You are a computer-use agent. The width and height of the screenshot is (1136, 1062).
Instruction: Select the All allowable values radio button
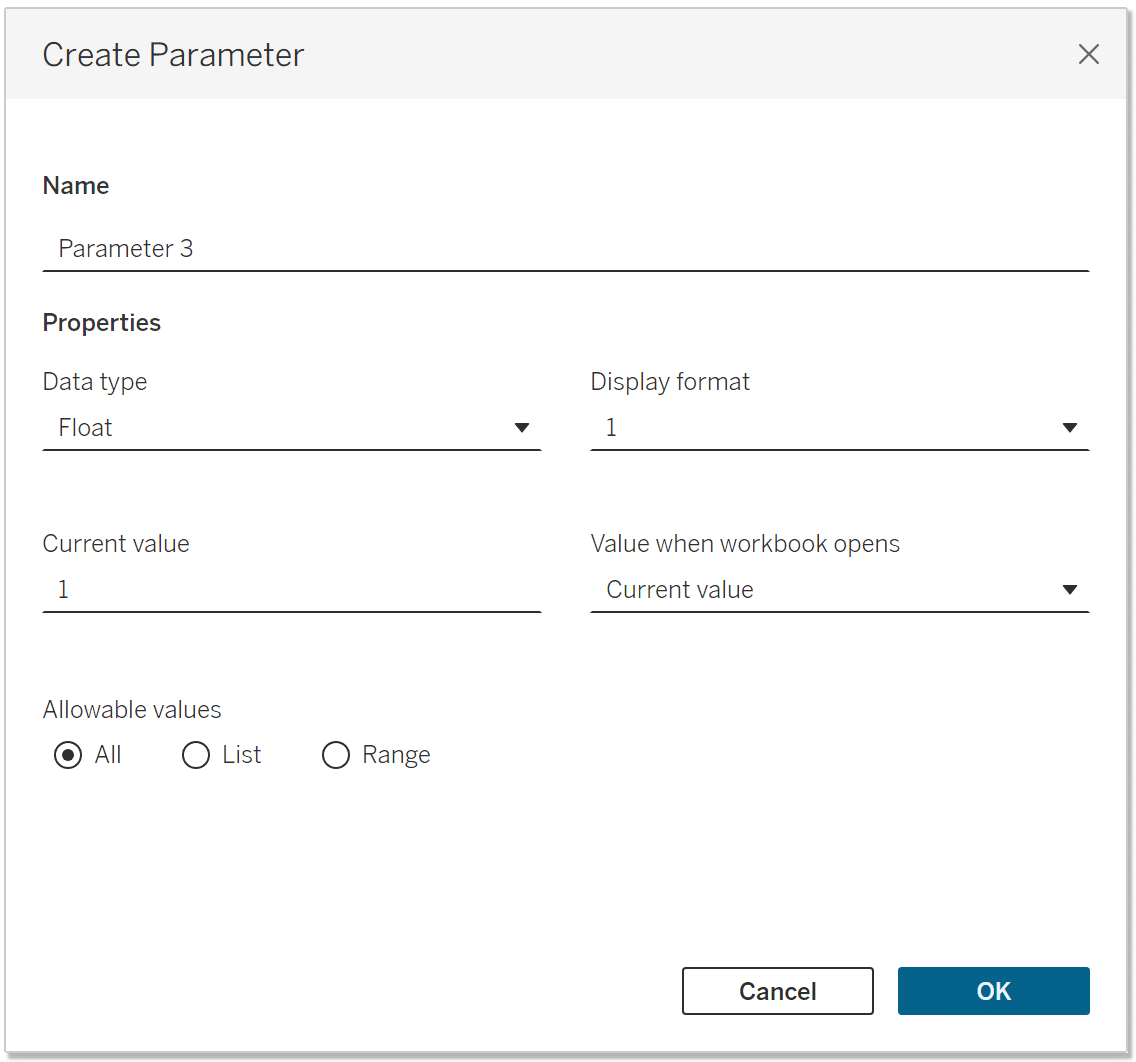tap(68, 755)
